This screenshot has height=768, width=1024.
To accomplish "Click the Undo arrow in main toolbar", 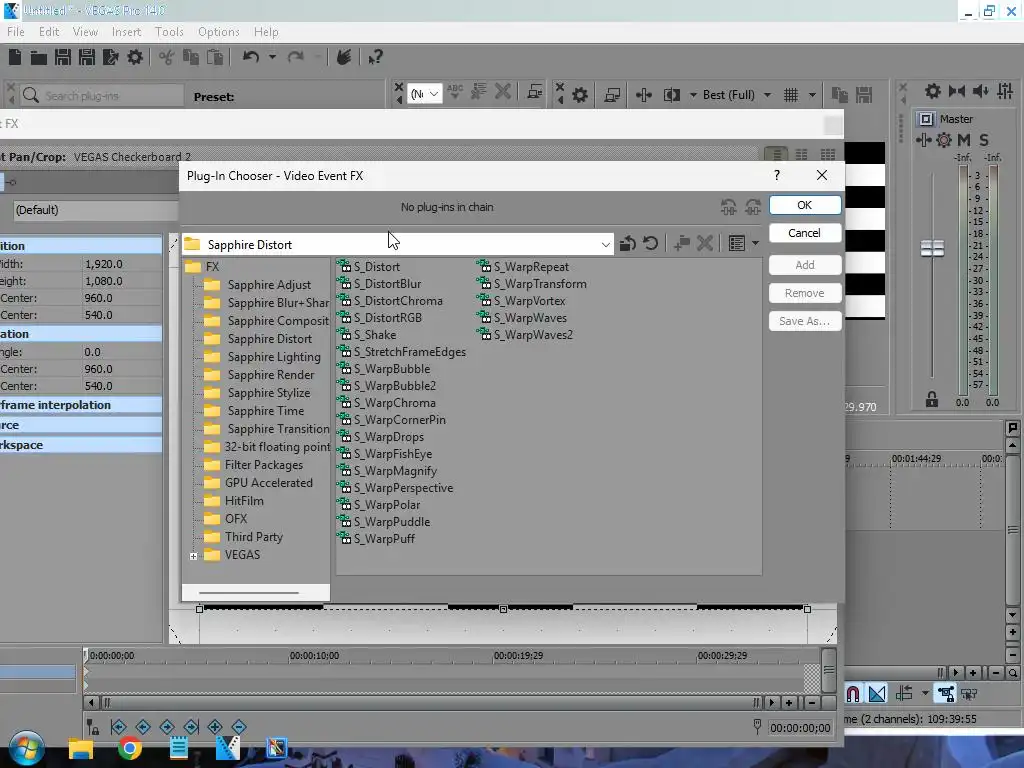I will pos(251,57).
